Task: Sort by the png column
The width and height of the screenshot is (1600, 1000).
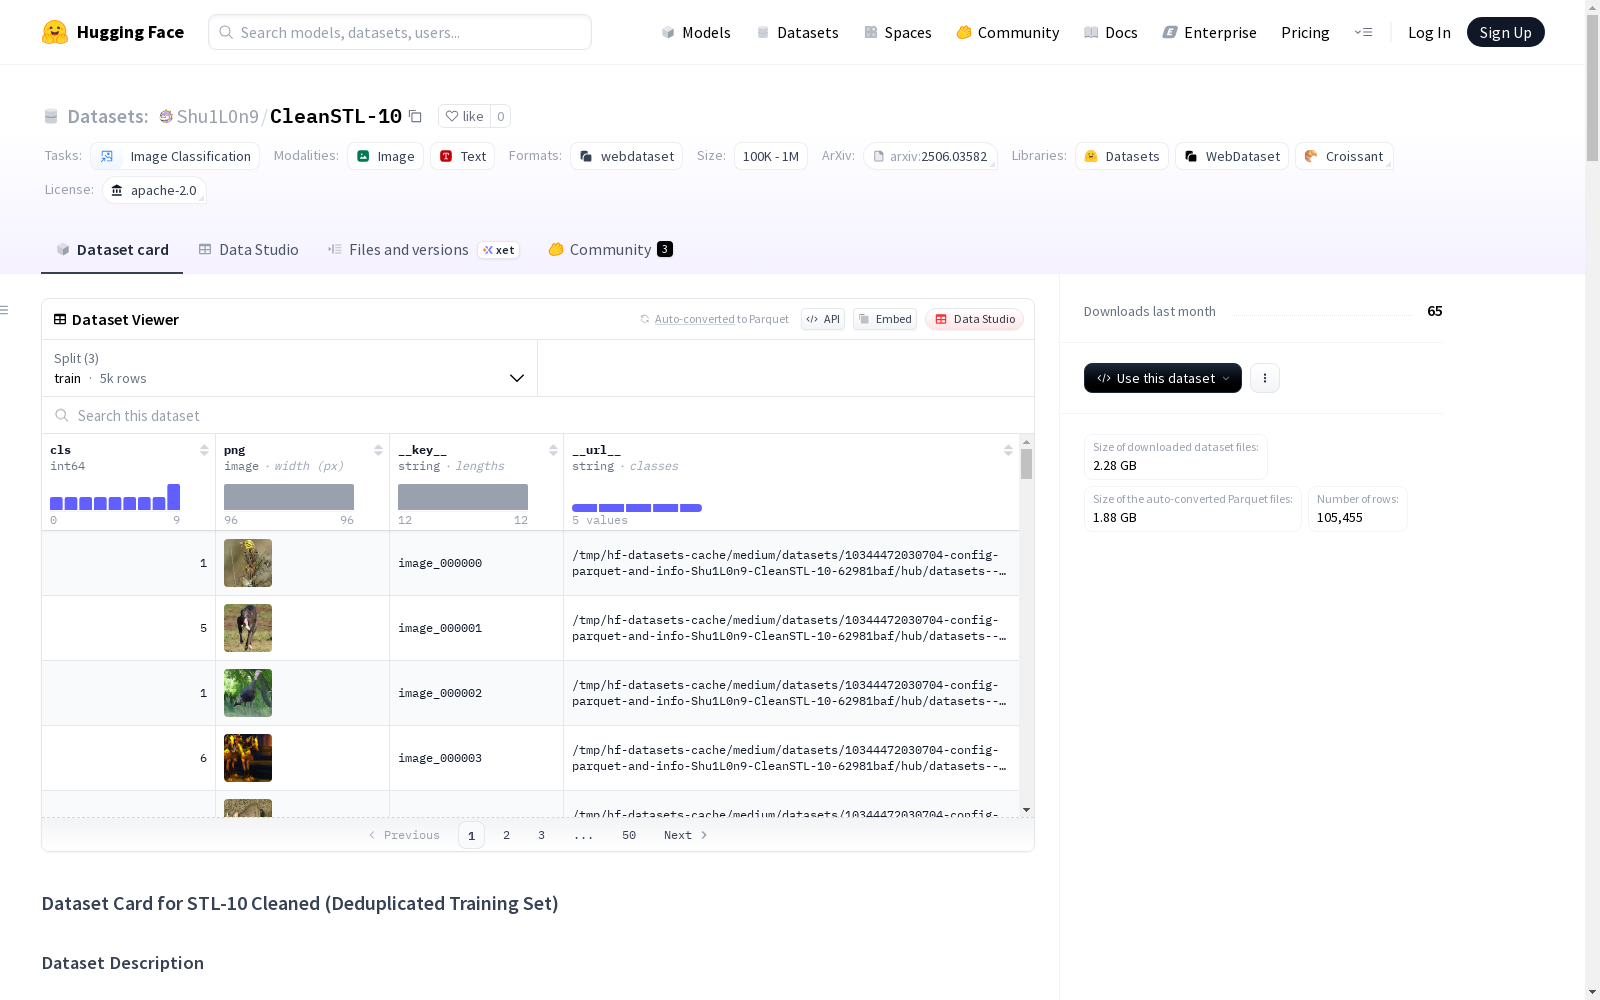Action: point(378,450)
